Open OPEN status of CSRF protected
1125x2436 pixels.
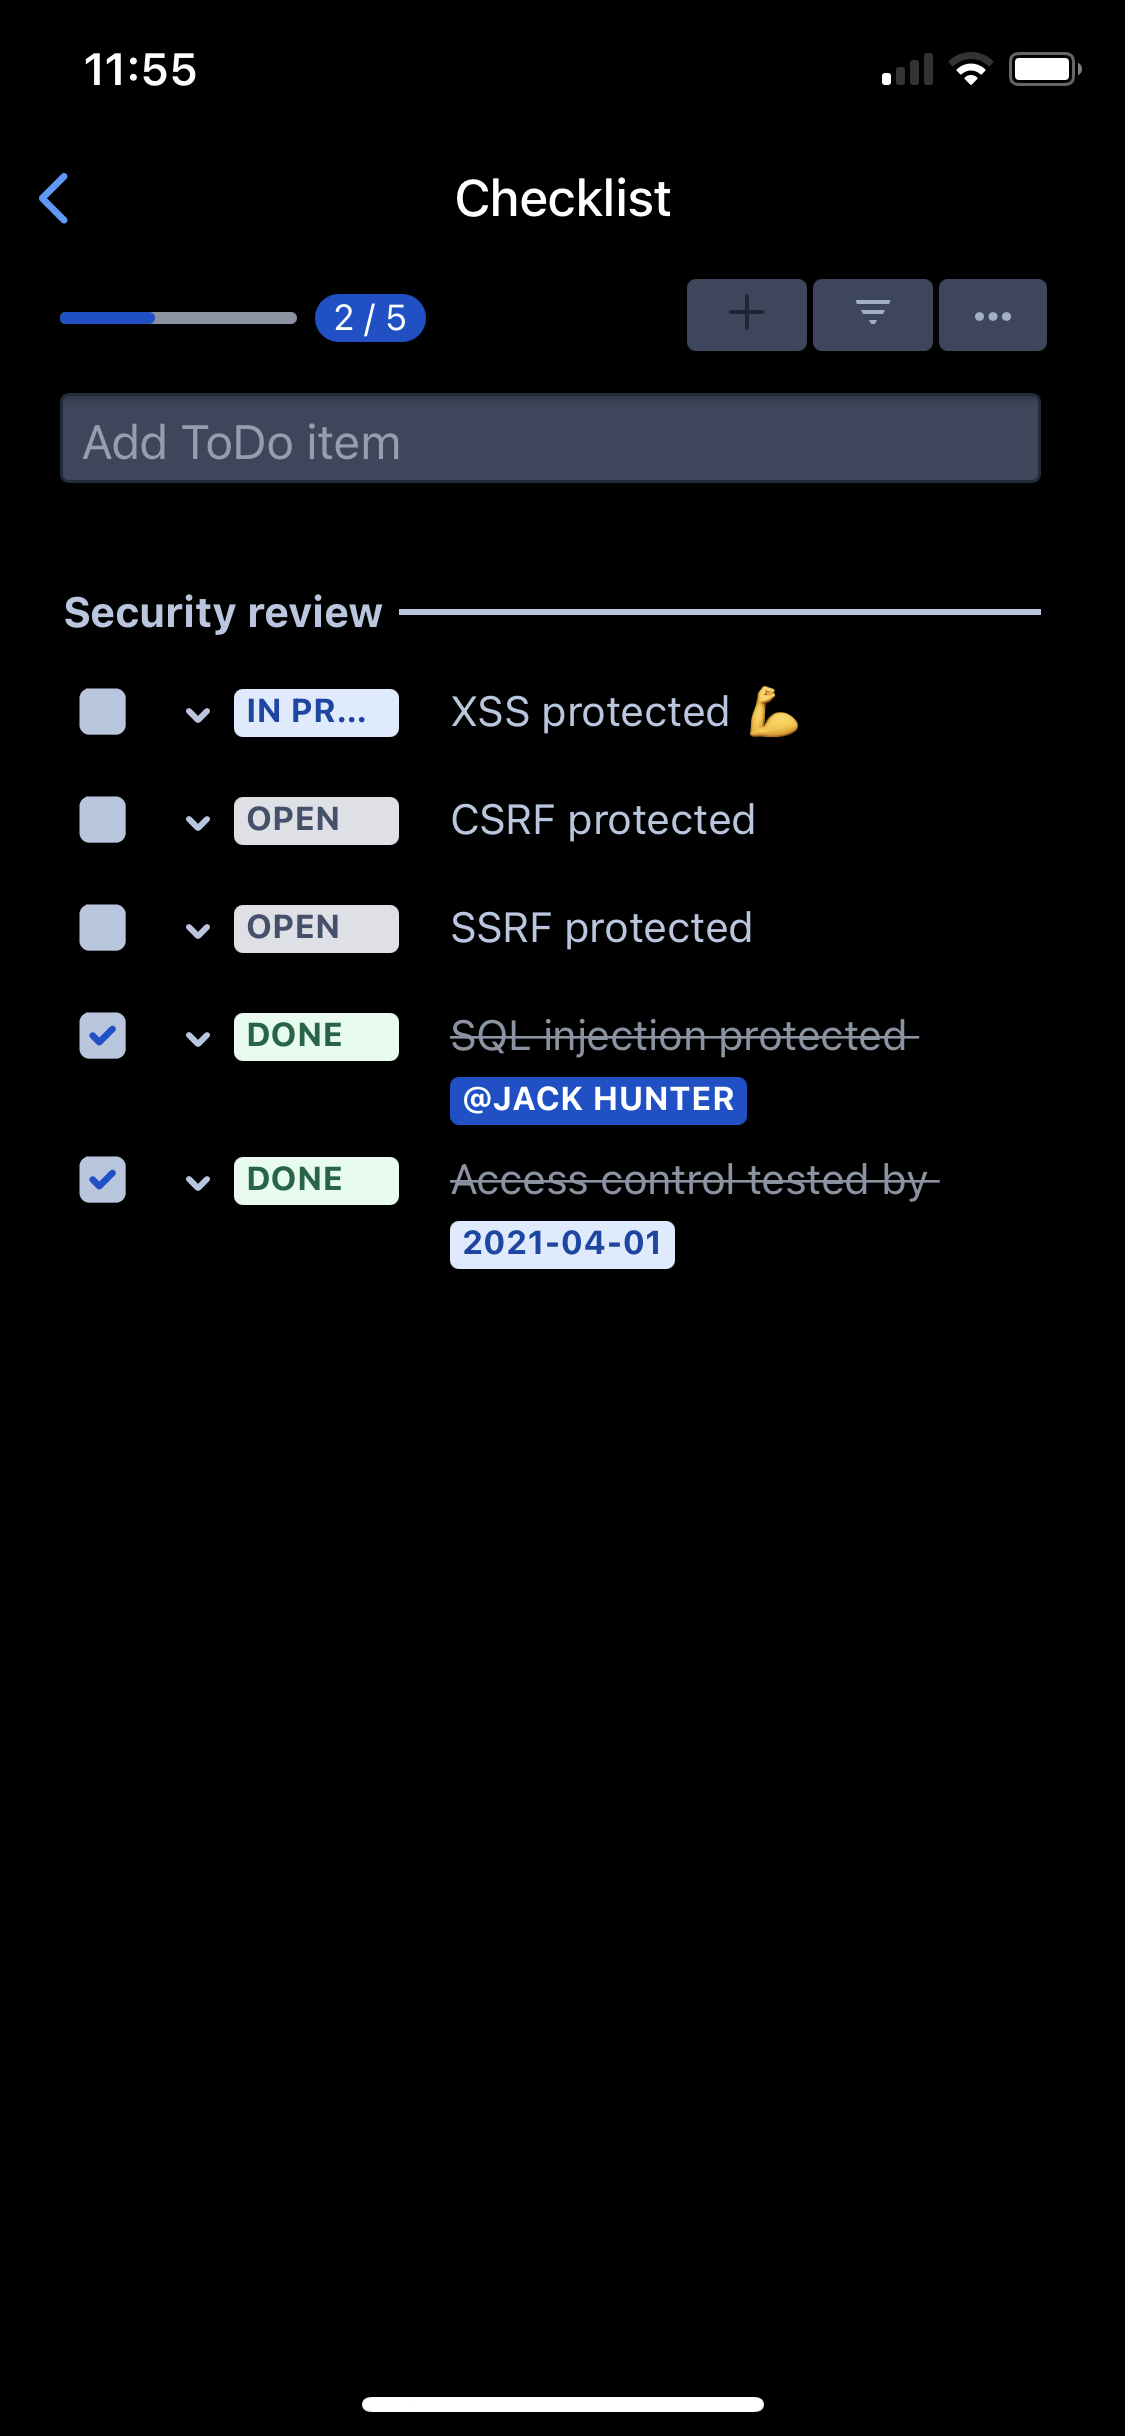tap(316, 820)
